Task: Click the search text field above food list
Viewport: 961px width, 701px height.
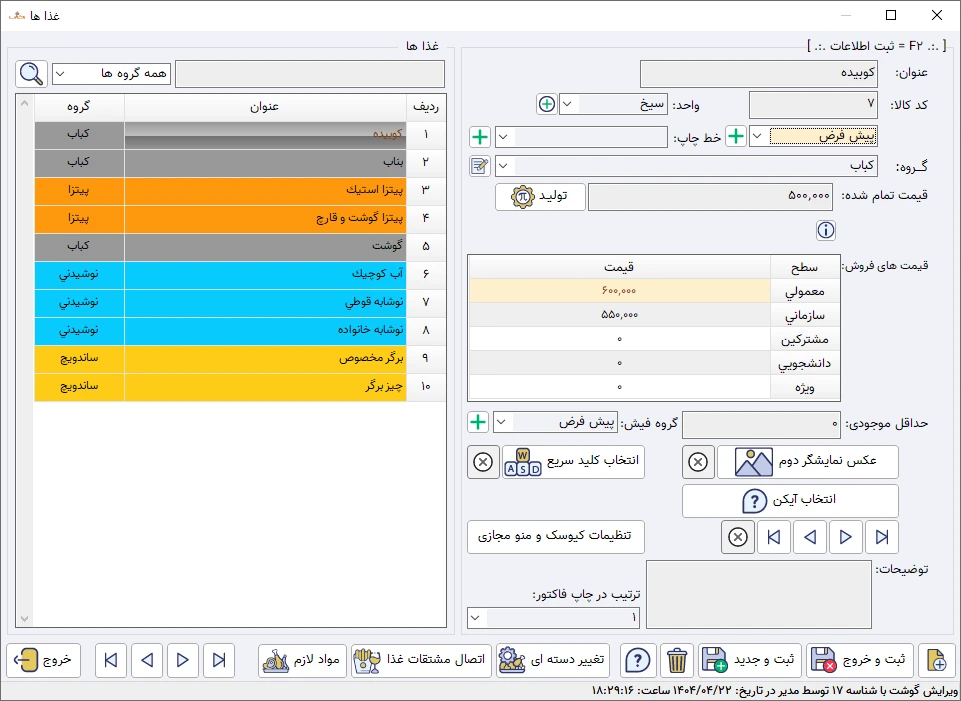Action: 310,74
